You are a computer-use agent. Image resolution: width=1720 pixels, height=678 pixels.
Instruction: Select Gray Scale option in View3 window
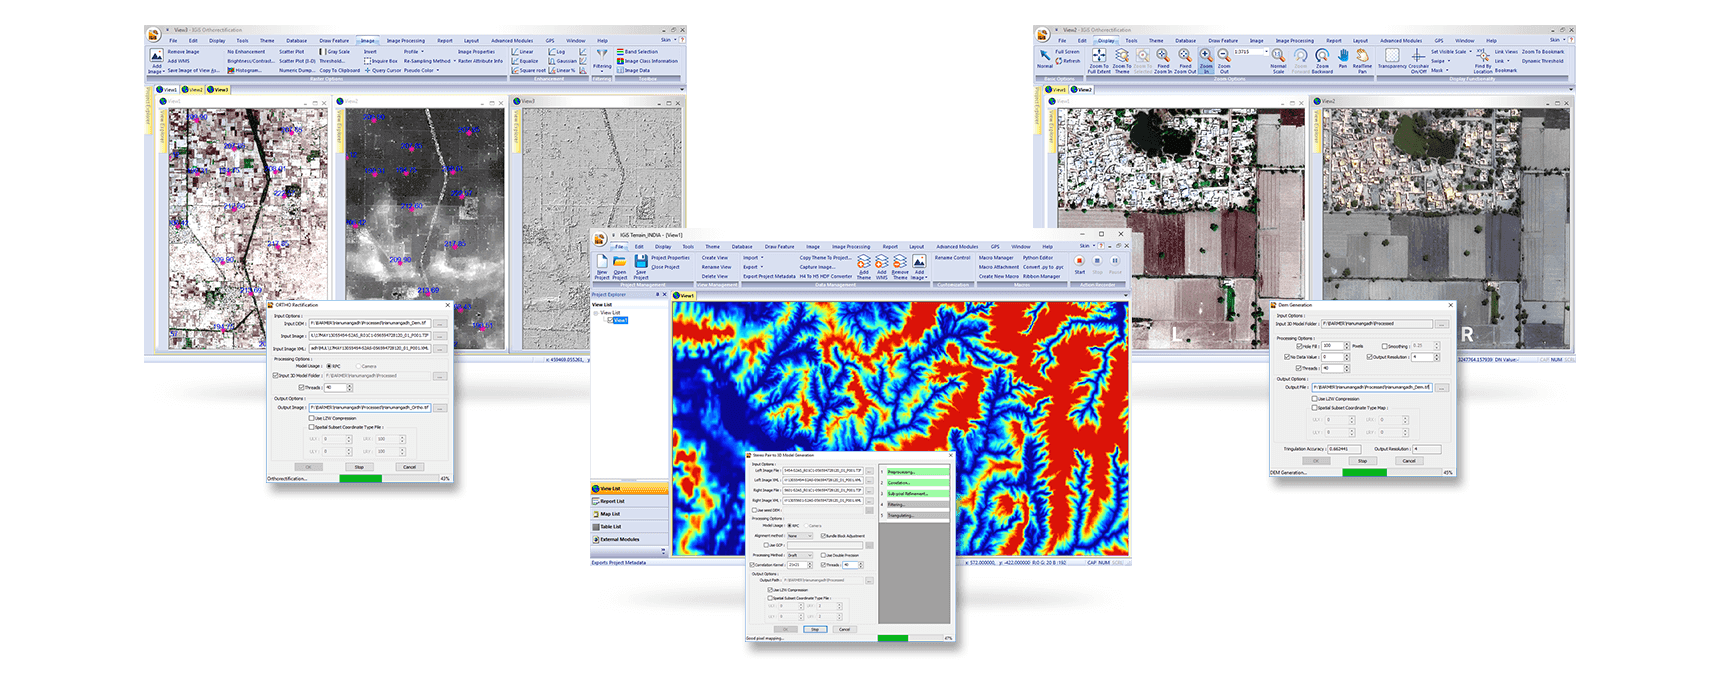click(335, 52)
